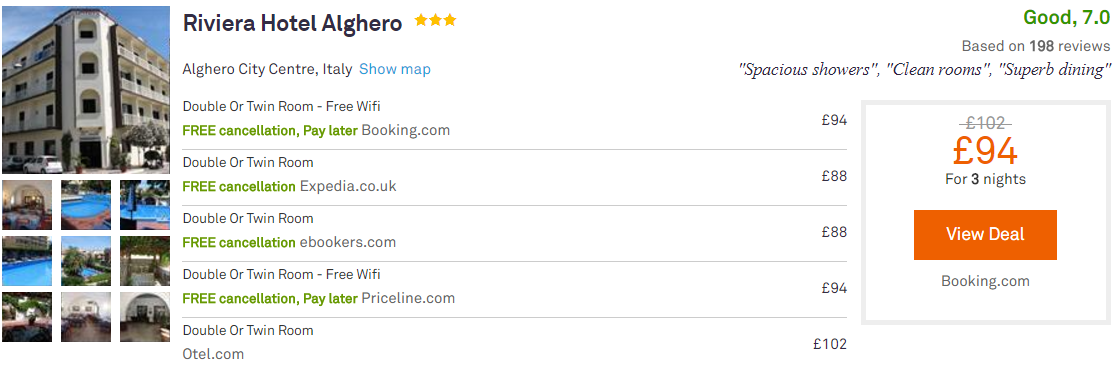View first thumbnail in middle row
Image resolution: width=1117 pixels, height=367 pixels.
pyautogui.click(x=27, y=261)
